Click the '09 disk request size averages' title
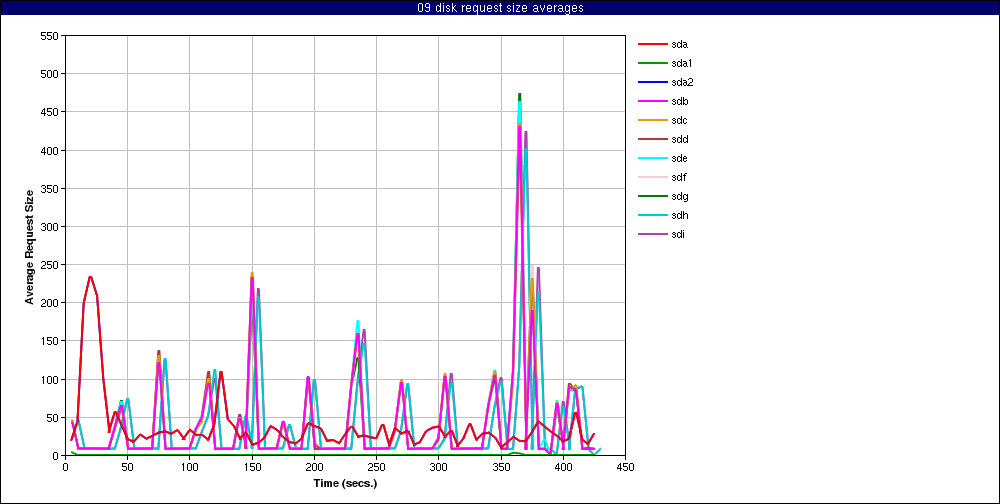The width and height of the screenshot is (1000, 504). 499,8
